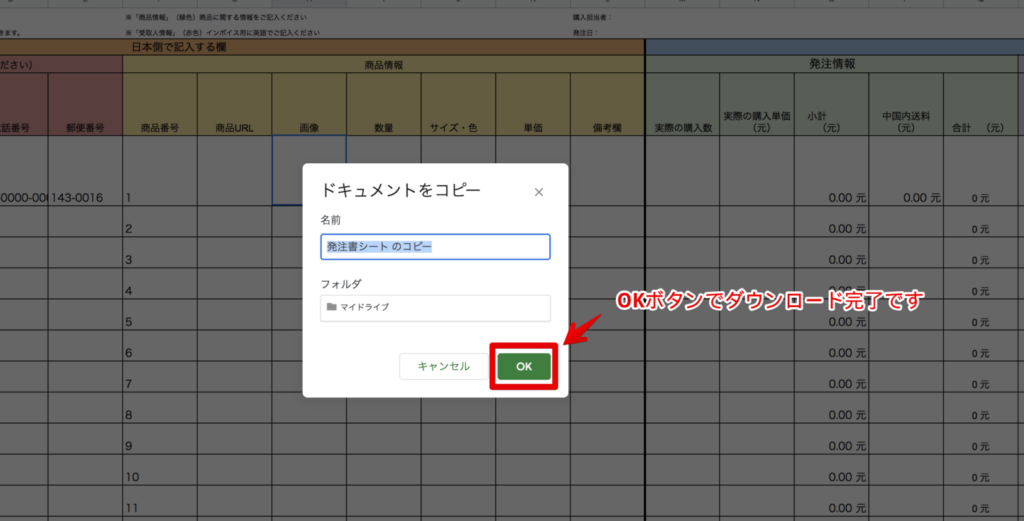Viewport: 1024px width, 521px height.
Task: Select the 郵便番号 column header
Action: pos(85,104)
